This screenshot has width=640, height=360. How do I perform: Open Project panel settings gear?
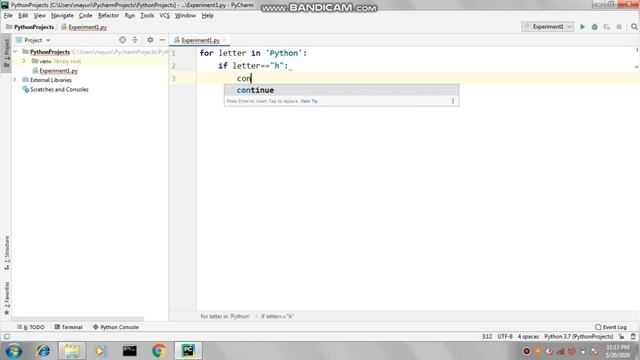click(x=150, y=40)
